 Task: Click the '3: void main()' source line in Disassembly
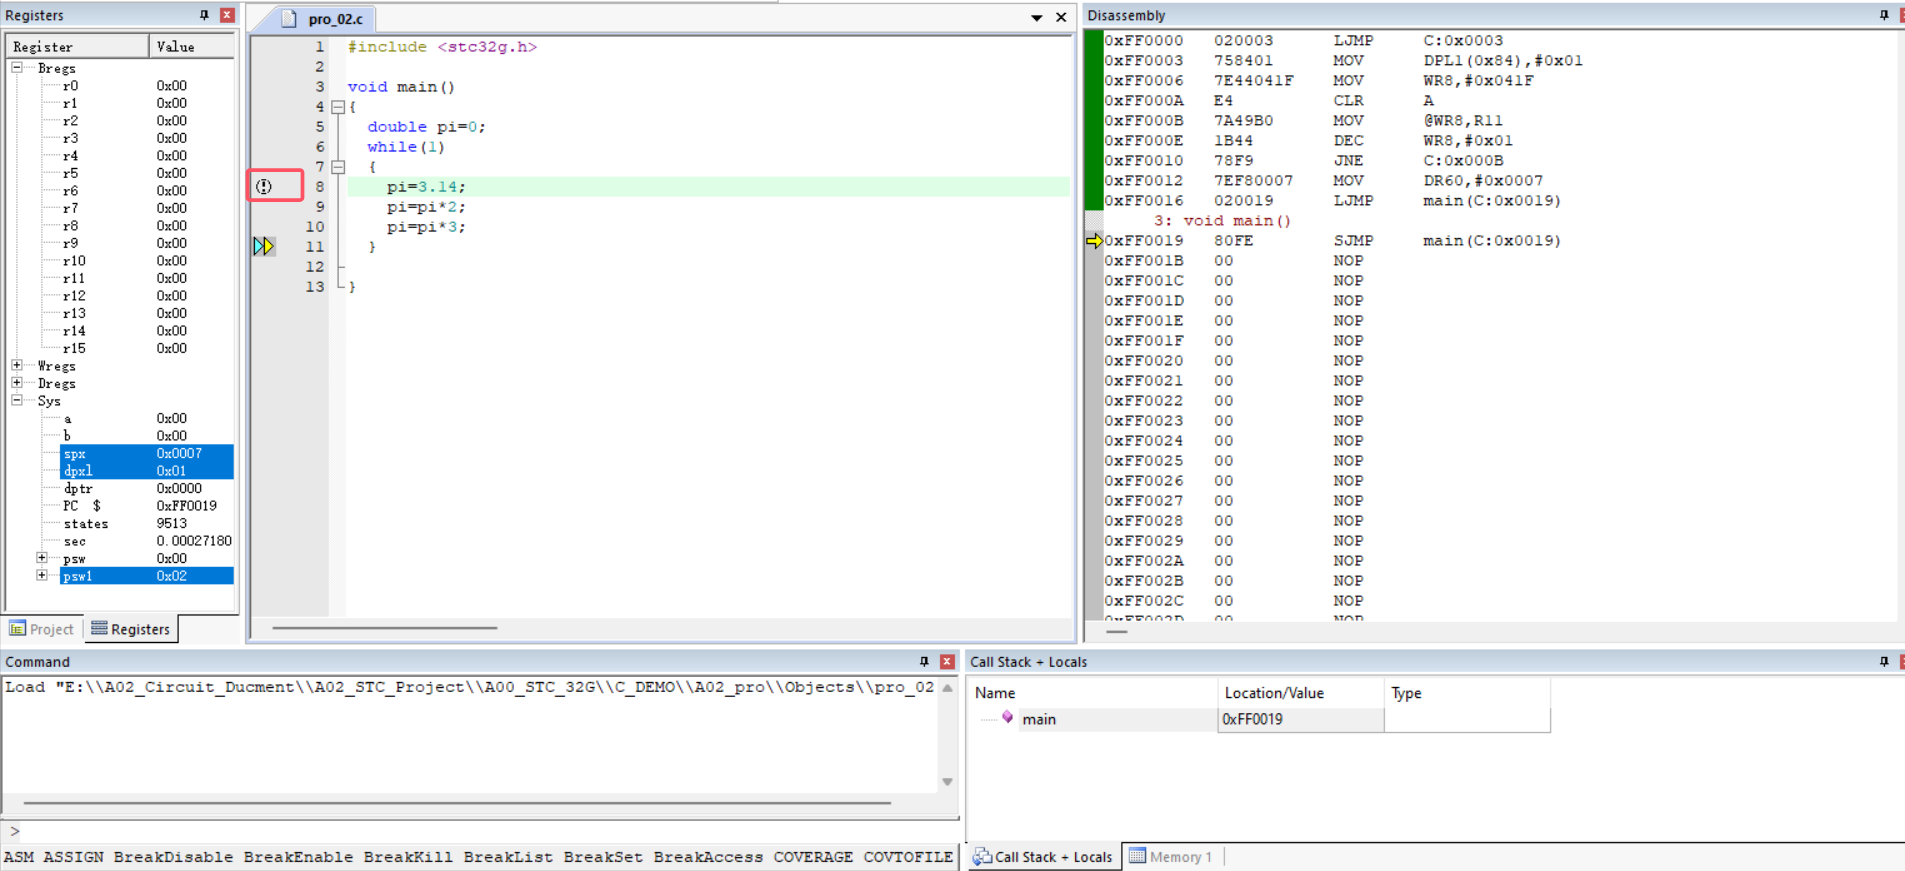1222,221
